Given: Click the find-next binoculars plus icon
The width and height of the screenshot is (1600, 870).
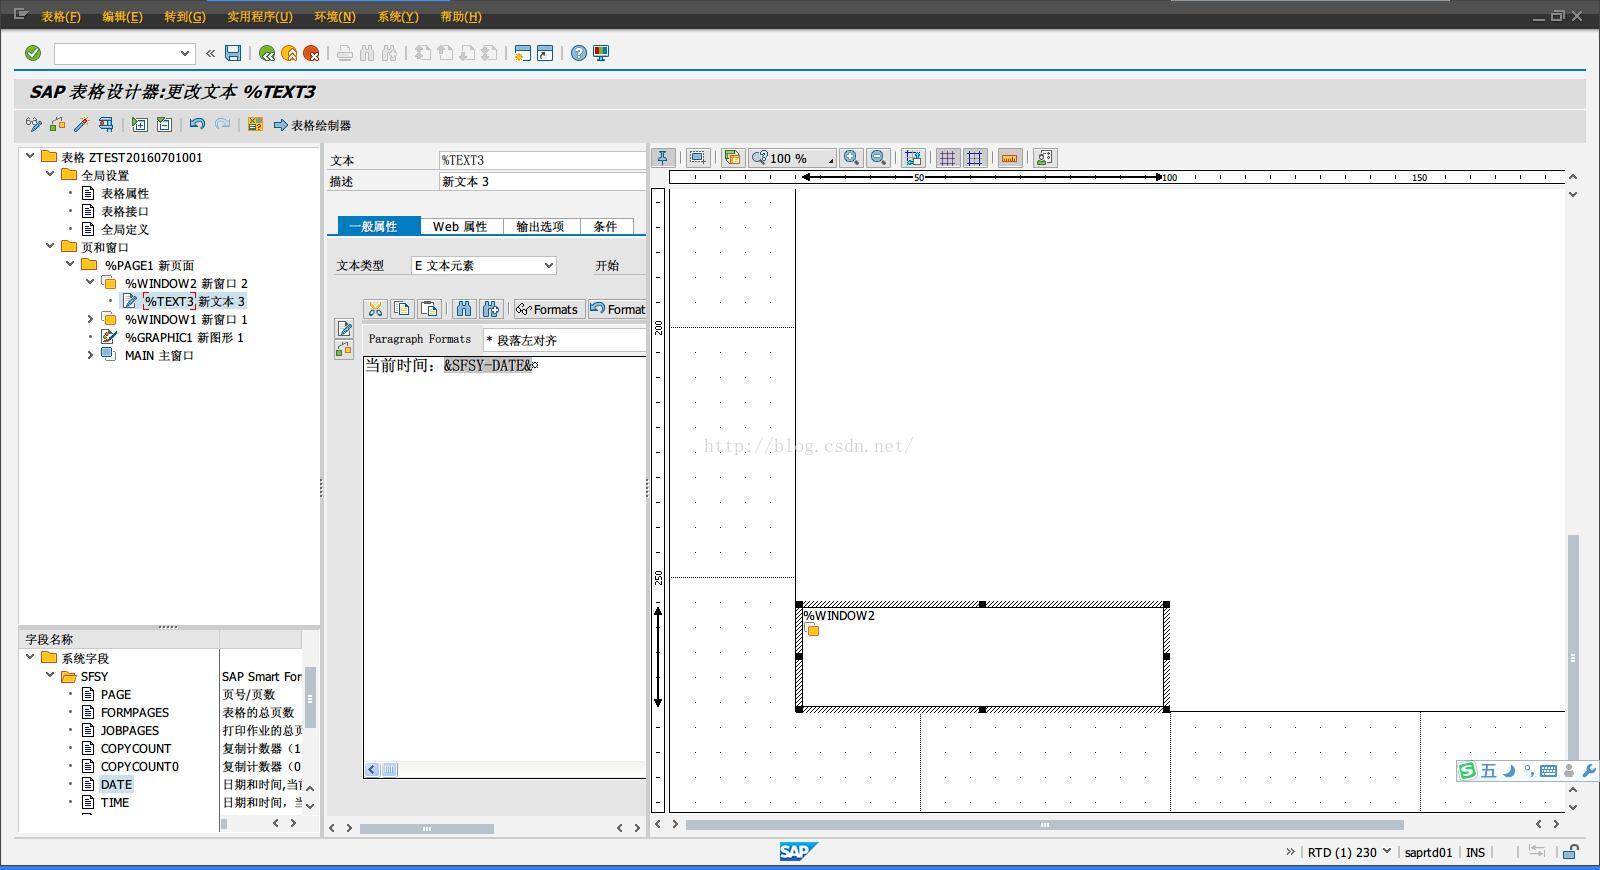Looking at the screenshot, I should [490, 309].
